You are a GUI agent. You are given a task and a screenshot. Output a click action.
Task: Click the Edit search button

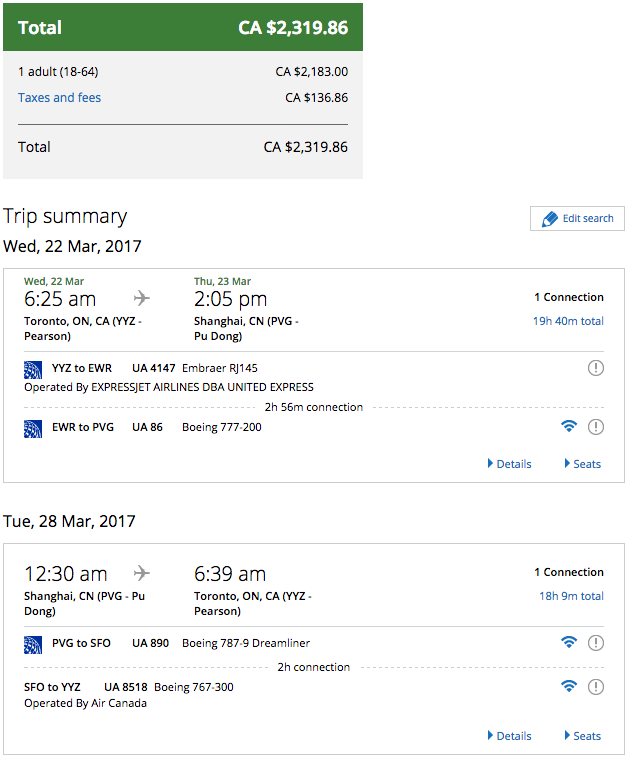pos(577,219)
